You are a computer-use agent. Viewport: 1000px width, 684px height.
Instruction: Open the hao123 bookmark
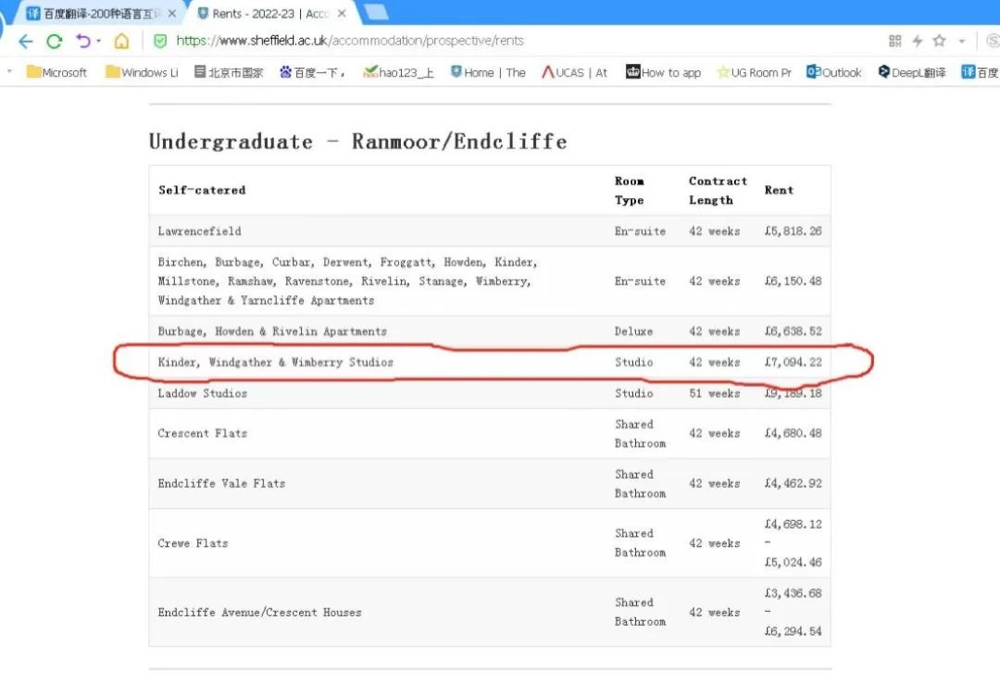(399, 73)
